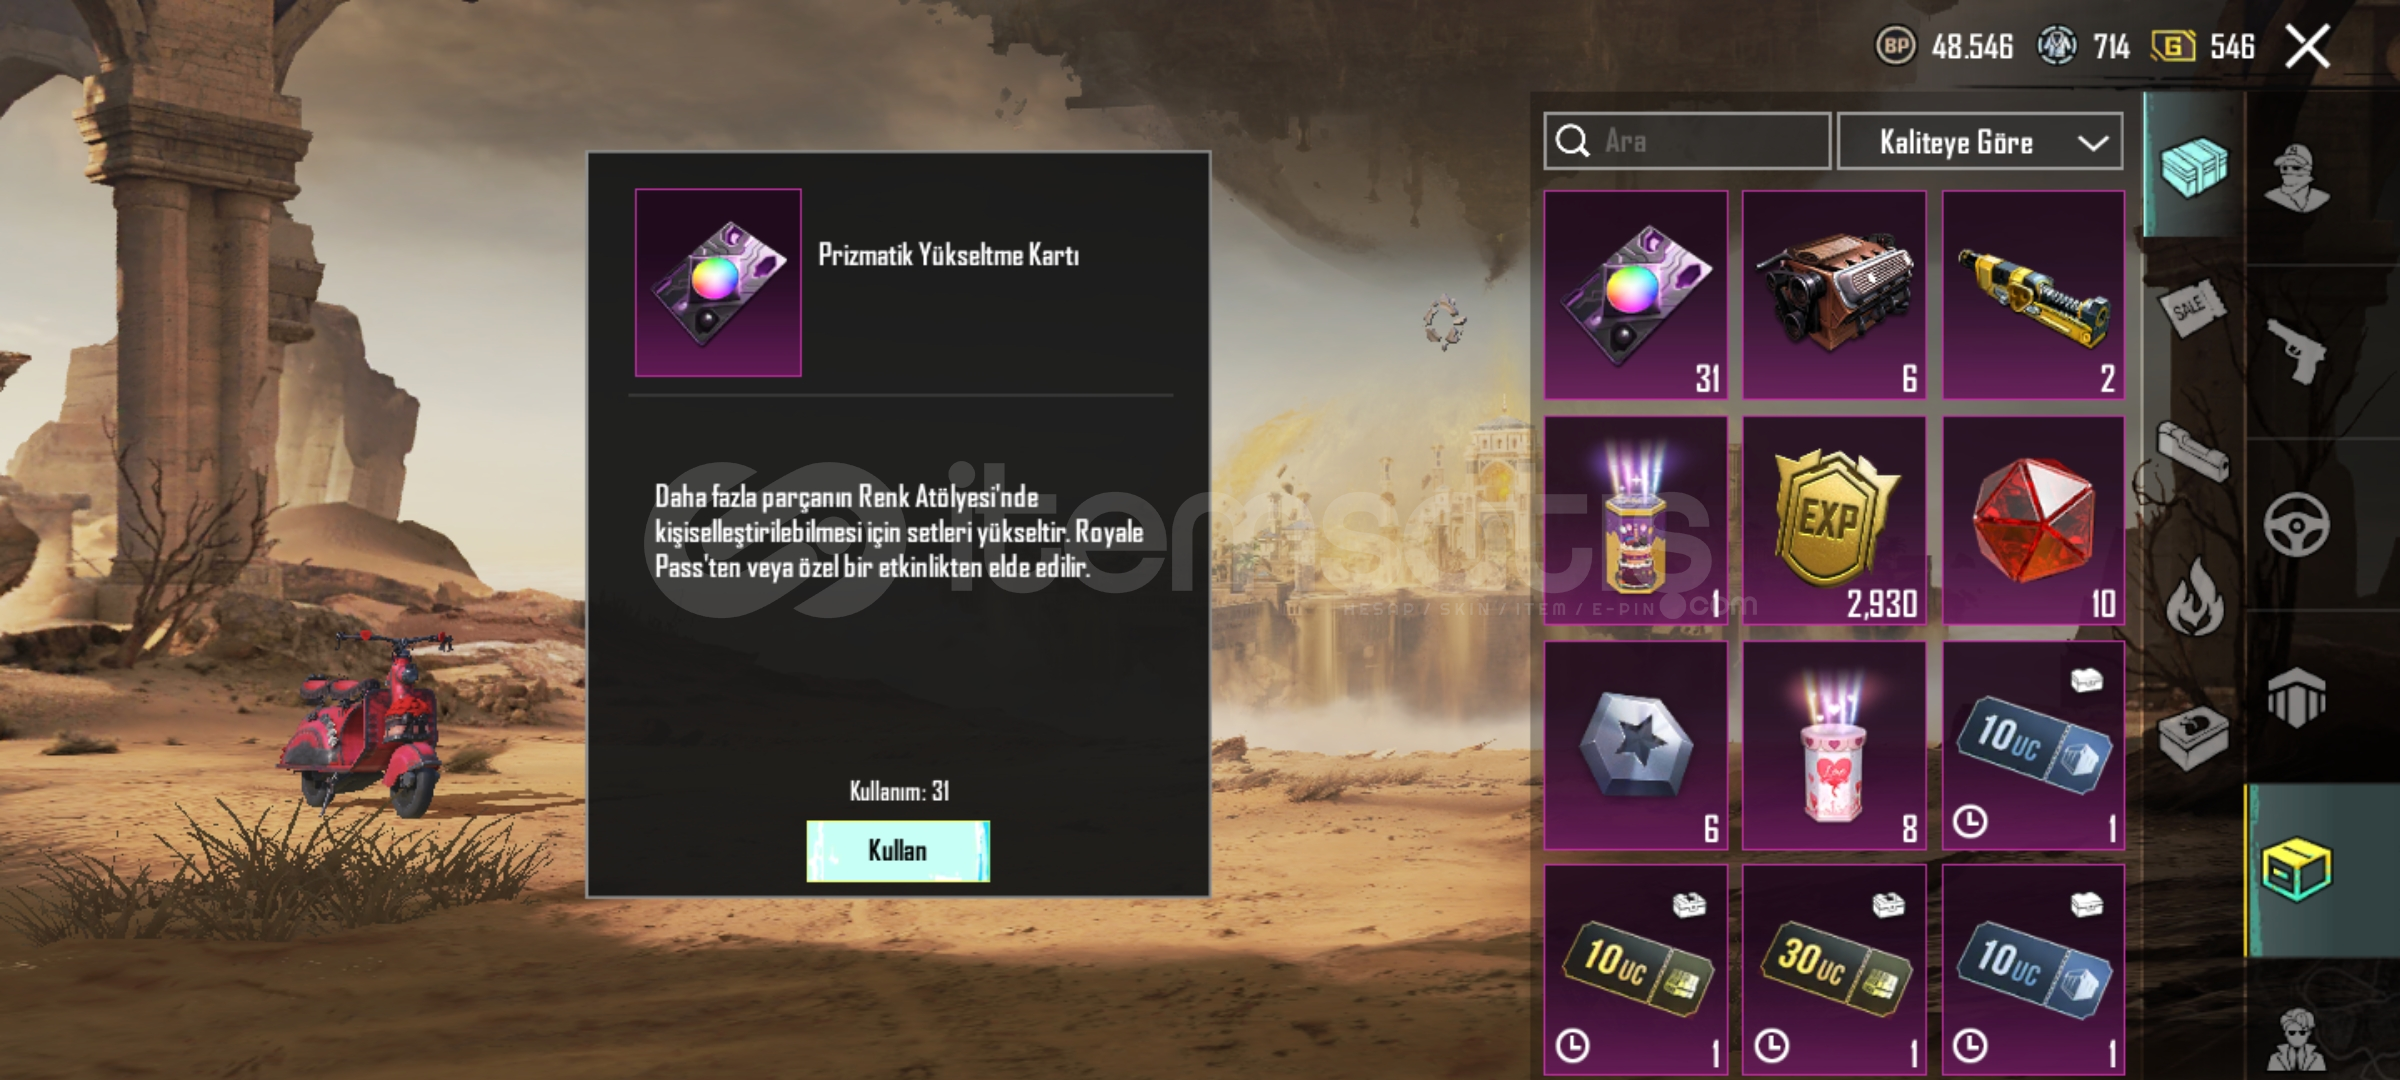2400x1080 pixels.
Task: Open the steering wheel vehicles category
Action: [x=2296, y=525]
